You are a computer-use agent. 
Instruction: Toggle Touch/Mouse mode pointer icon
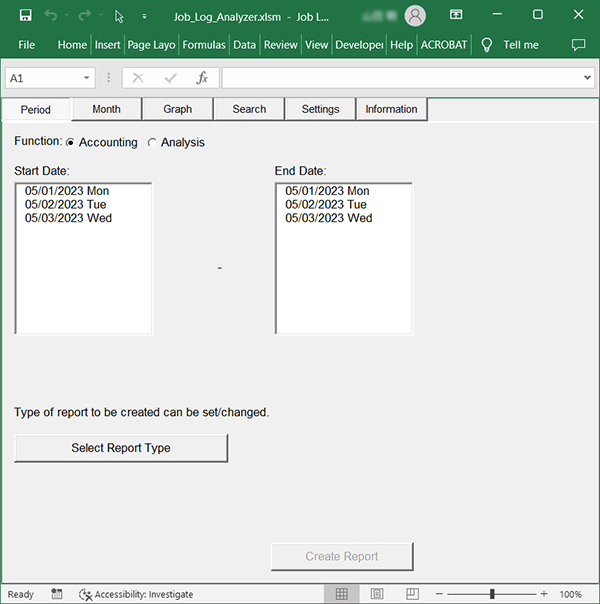pyautogui.click(x=119, y=17)
